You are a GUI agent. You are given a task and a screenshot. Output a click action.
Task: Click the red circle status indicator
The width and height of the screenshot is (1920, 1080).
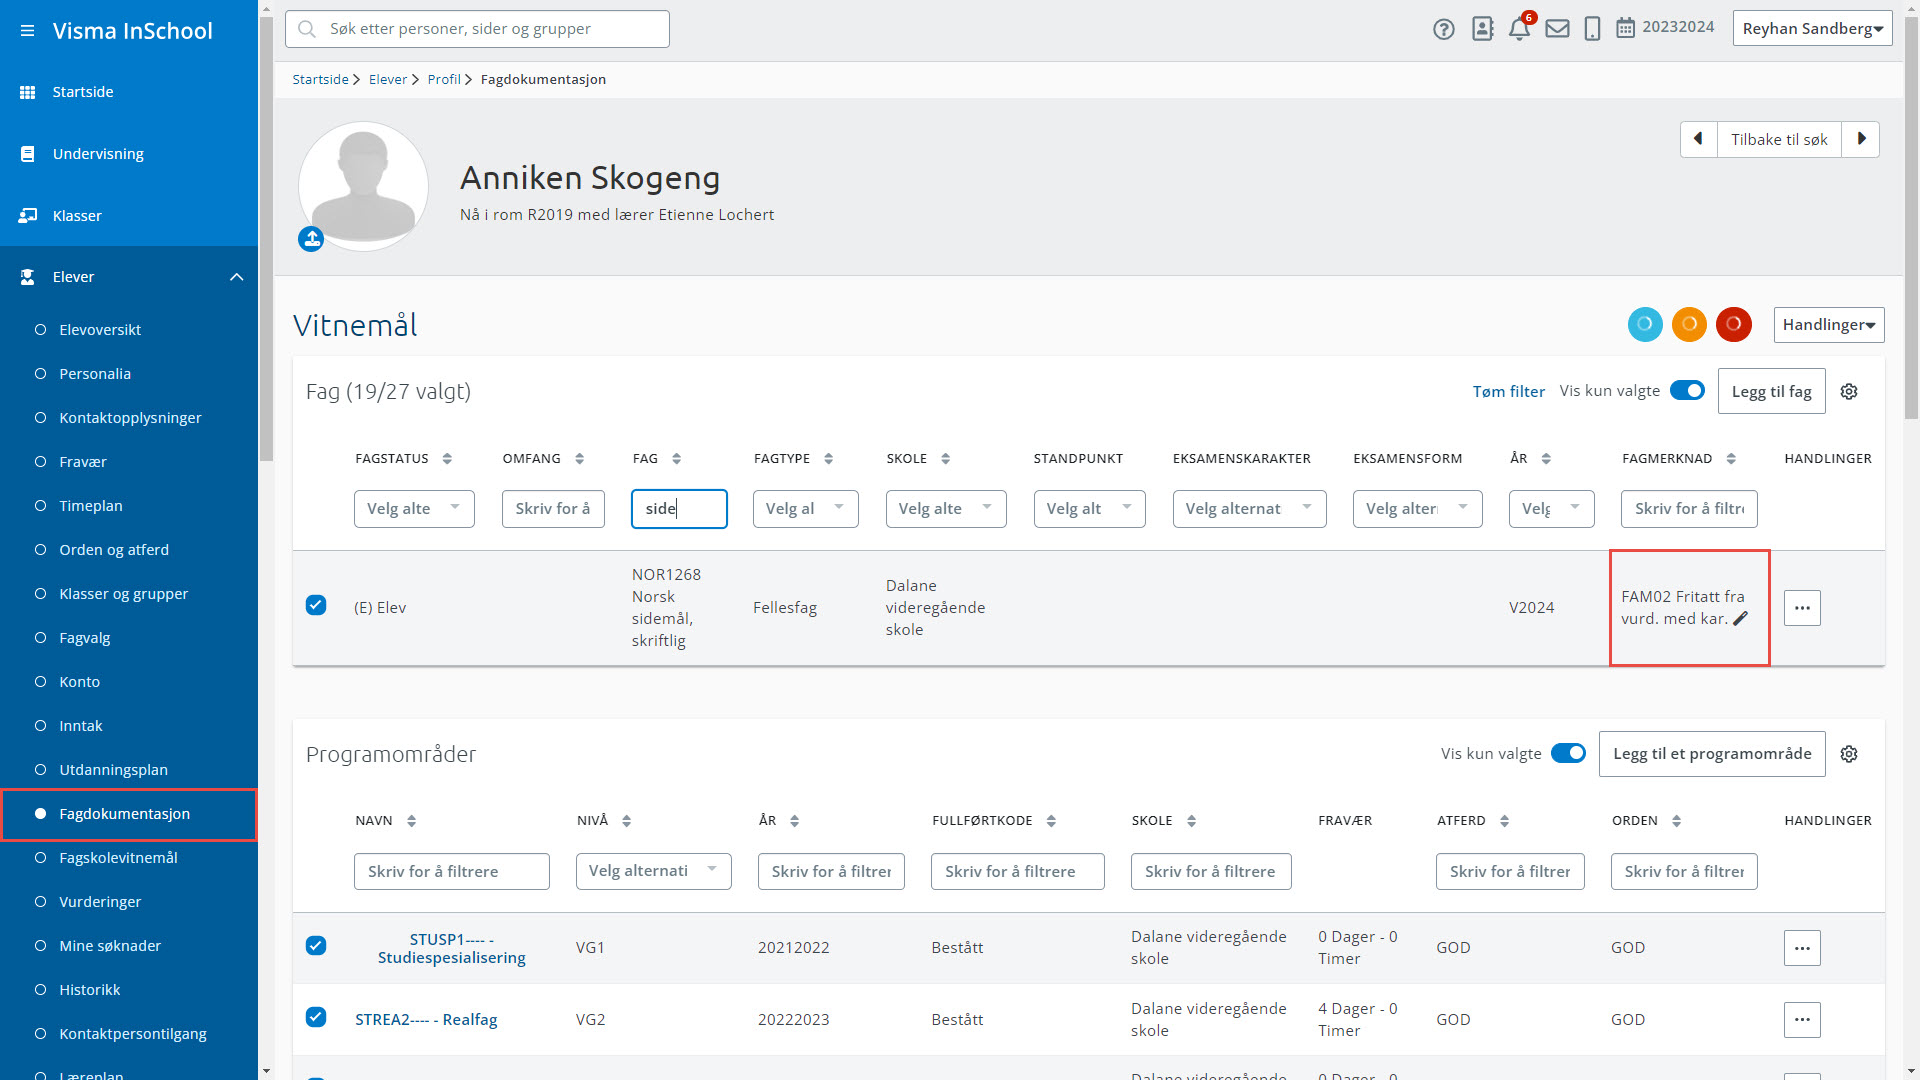pos(1733,324)
